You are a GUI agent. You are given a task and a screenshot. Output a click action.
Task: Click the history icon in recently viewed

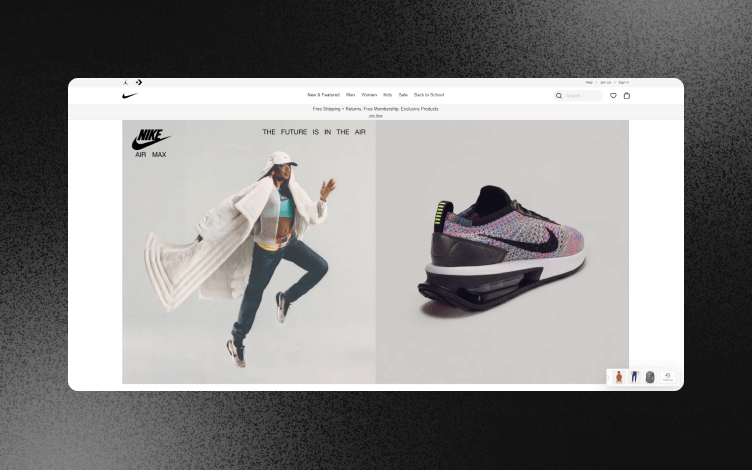[668, 377]
